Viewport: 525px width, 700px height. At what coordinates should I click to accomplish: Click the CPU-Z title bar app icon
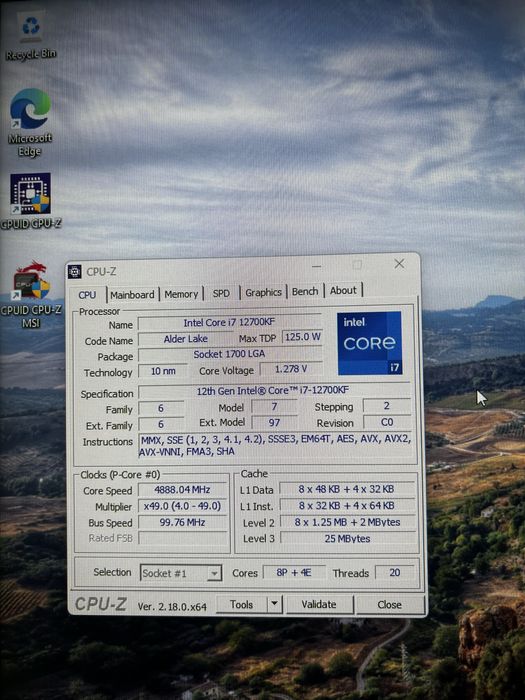(x=75, y=271)
